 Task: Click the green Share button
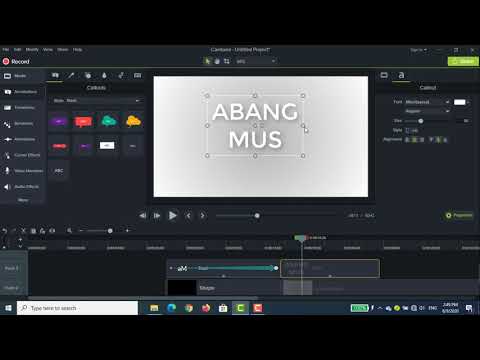click(x=463, y=61)
